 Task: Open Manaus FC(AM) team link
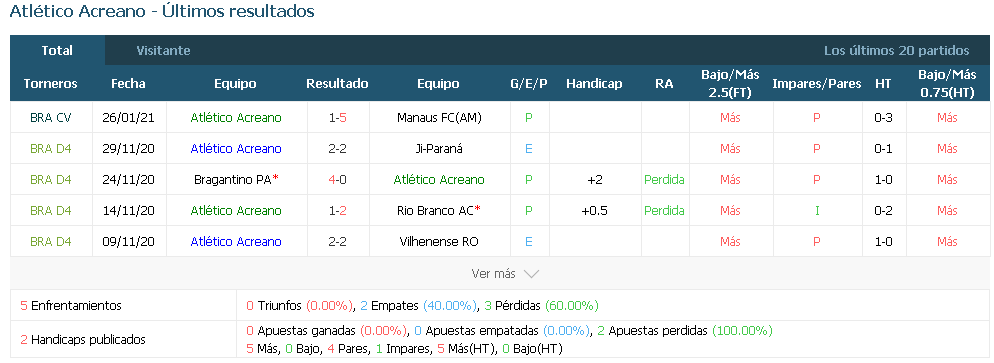click(439, 118)
